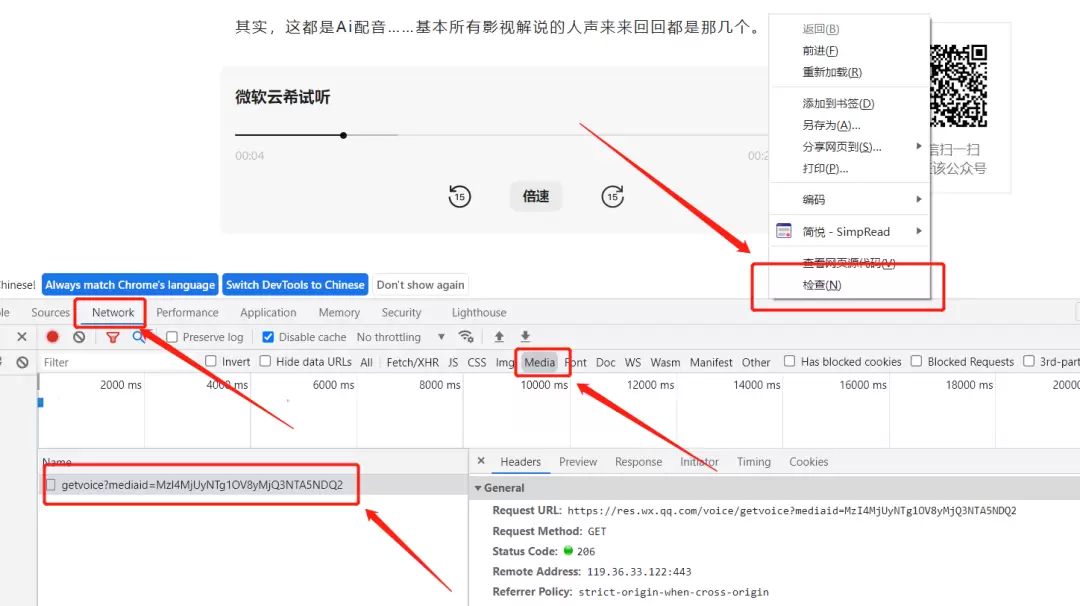Select the getvoice?mediaid request row
The image size is (1080, 606).
[x=253, y=485]
